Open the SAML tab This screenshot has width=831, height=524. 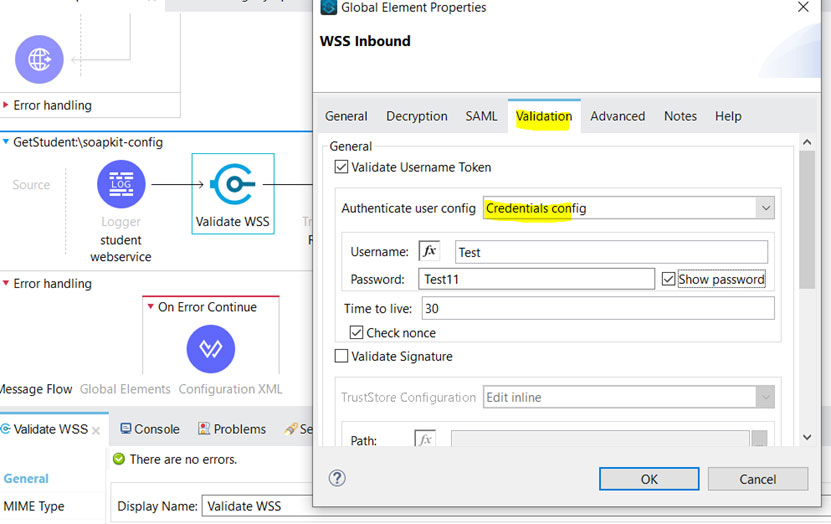(x=481, y=116)
